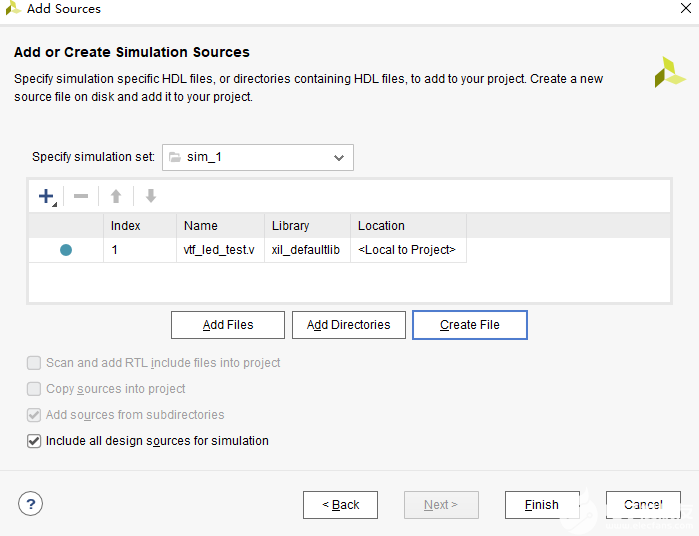Image resolution: width=699 pixels, height=536 pixels.
Task: Open help with the question mark icon
Action: (31, 504)
